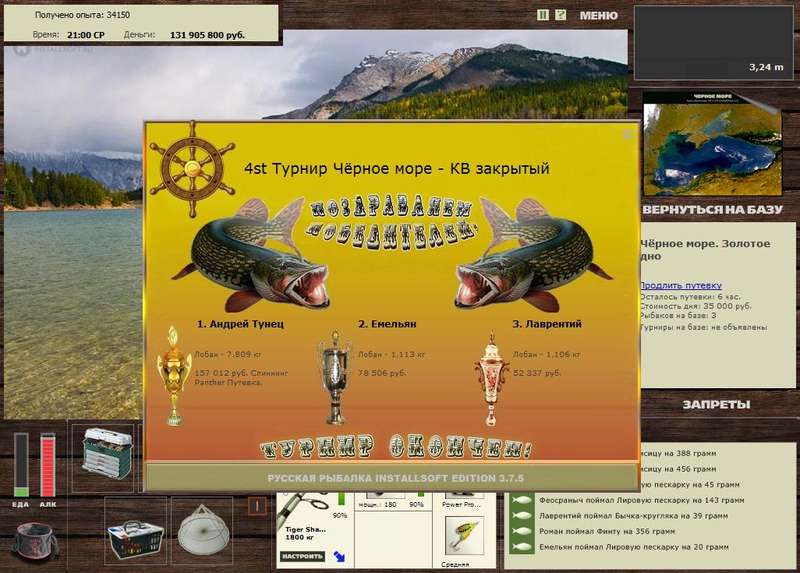The image size is (800, 573).
Task: Open help via the question mark icon
Action: pyautogui.click(x=560, y=15)
